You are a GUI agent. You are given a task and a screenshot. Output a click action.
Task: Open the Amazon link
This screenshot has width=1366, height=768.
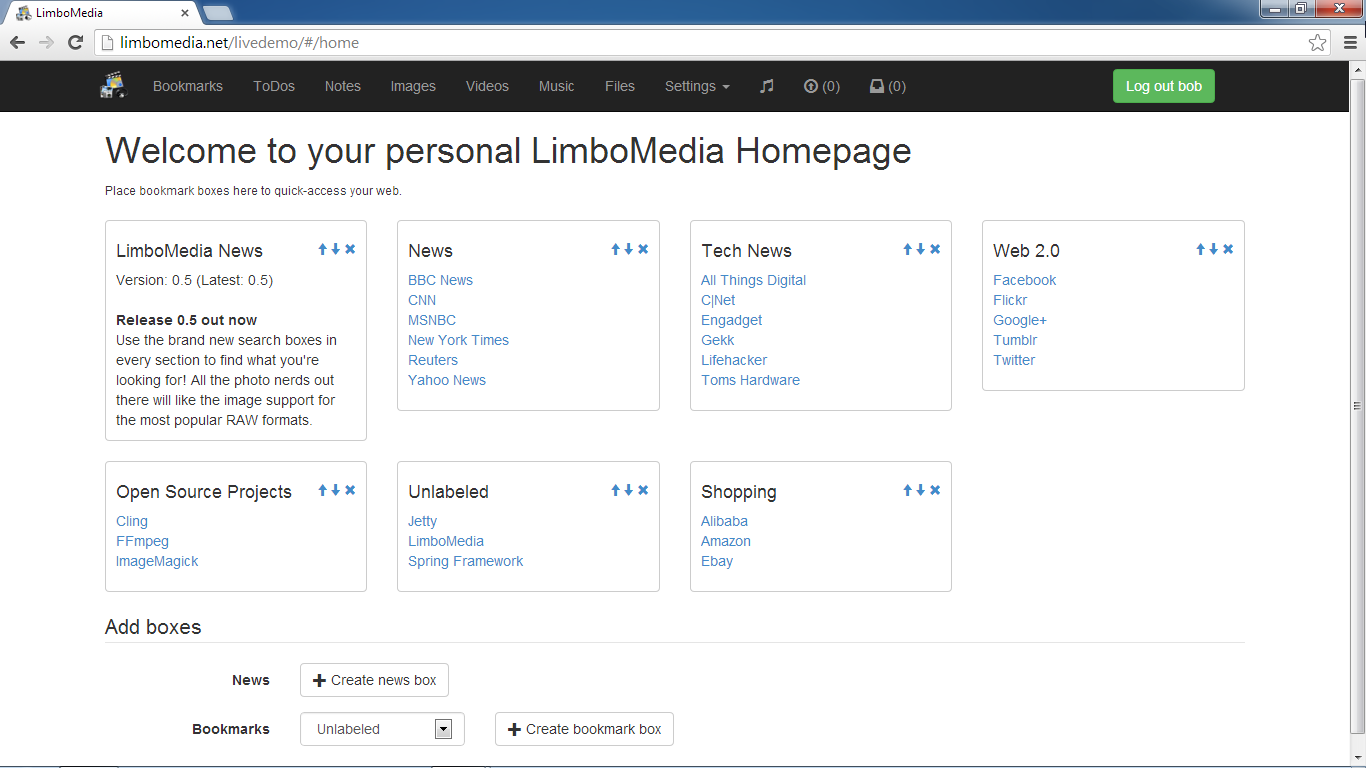(725, 541)
